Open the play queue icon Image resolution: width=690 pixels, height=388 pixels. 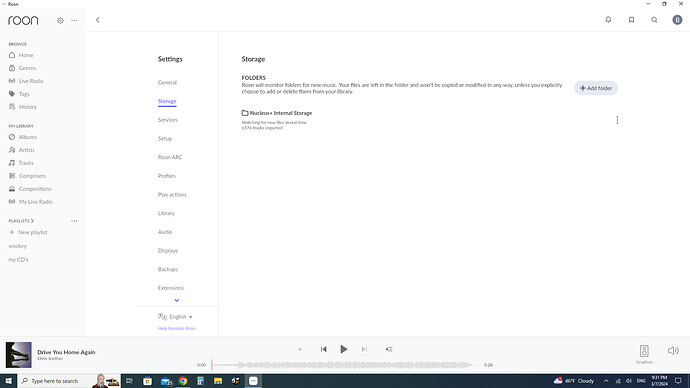389,349
